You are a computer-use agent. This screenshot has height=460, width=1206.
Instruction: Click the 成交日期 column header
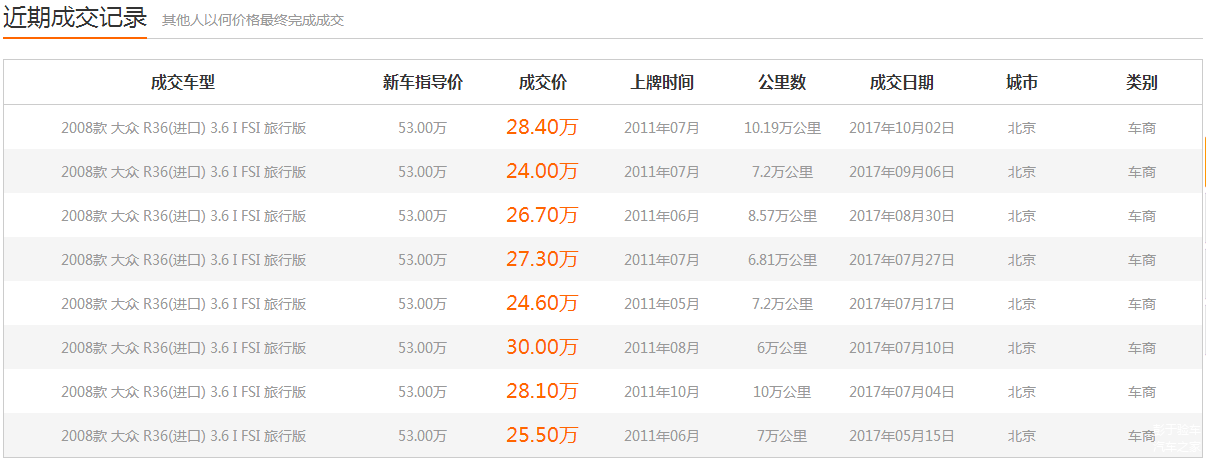pos(902,82)
